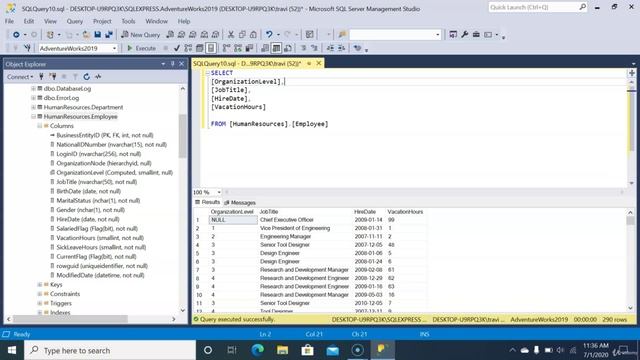Click the navigate back circle icon
This screenshot has width=640, height=360.
[x=16, y=35]
